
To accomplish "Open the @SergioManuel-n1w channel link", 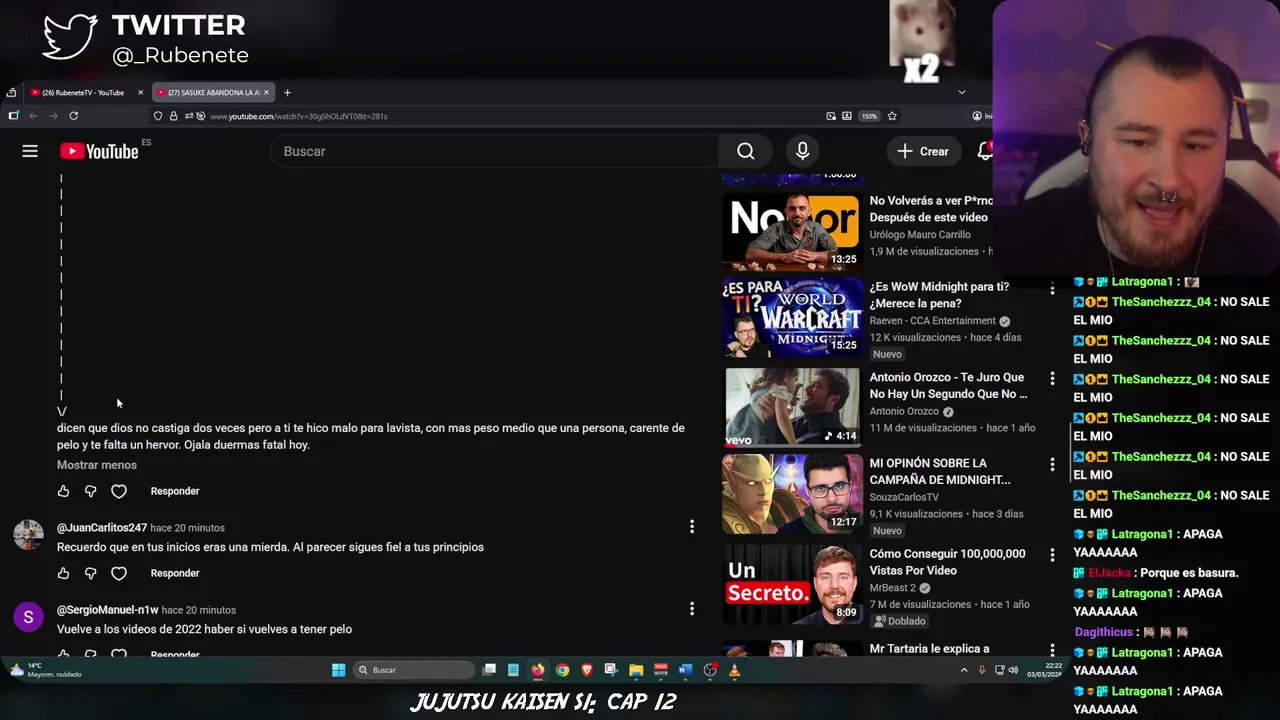I will pyautogui.click(x=108, y=610).
